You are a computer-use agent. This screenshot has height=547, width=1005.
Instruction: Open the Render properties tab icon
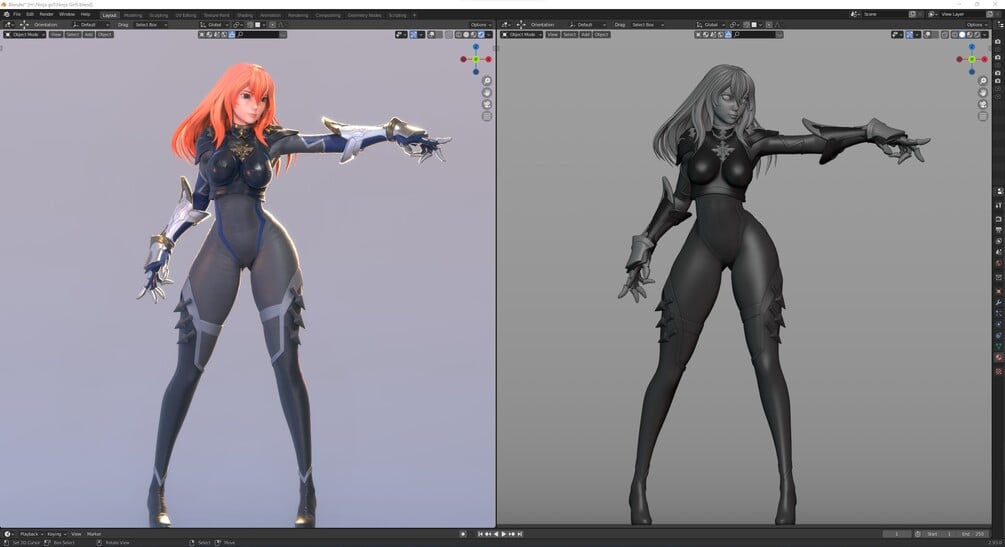[999, 219]
